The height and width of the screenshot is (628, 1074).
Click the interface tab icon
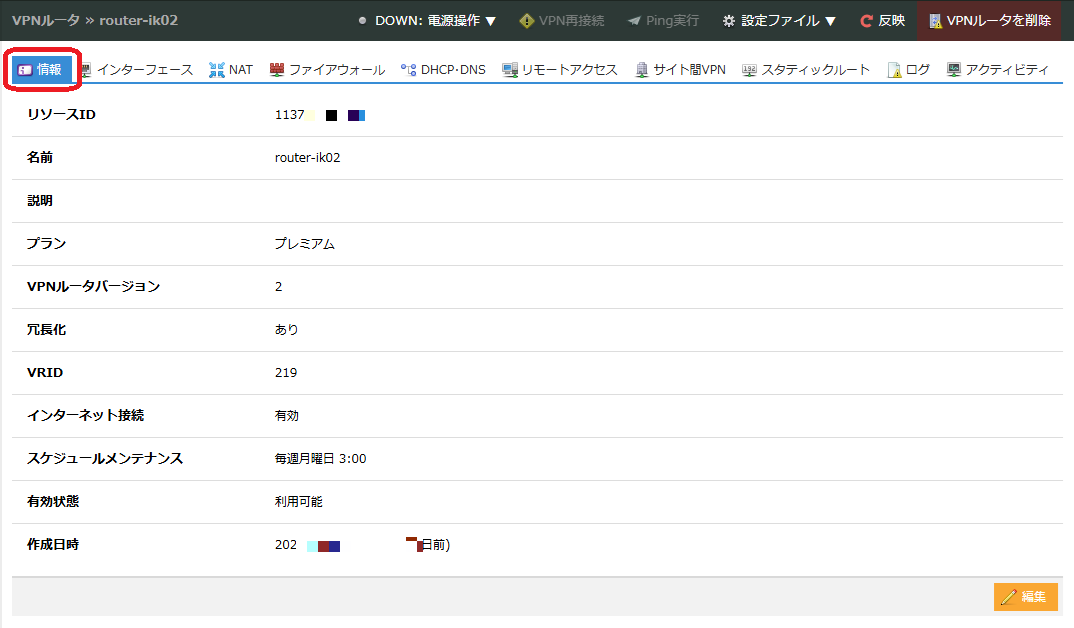pyautogui.click(x=86, y=70)
